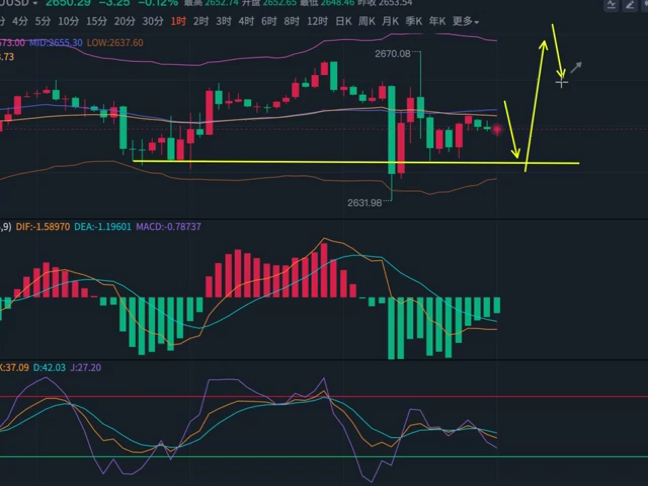The width and height of the screenshot is (648, 486).
Task: Click the 2670.08 high price label
Action: (x=393, y=54)
